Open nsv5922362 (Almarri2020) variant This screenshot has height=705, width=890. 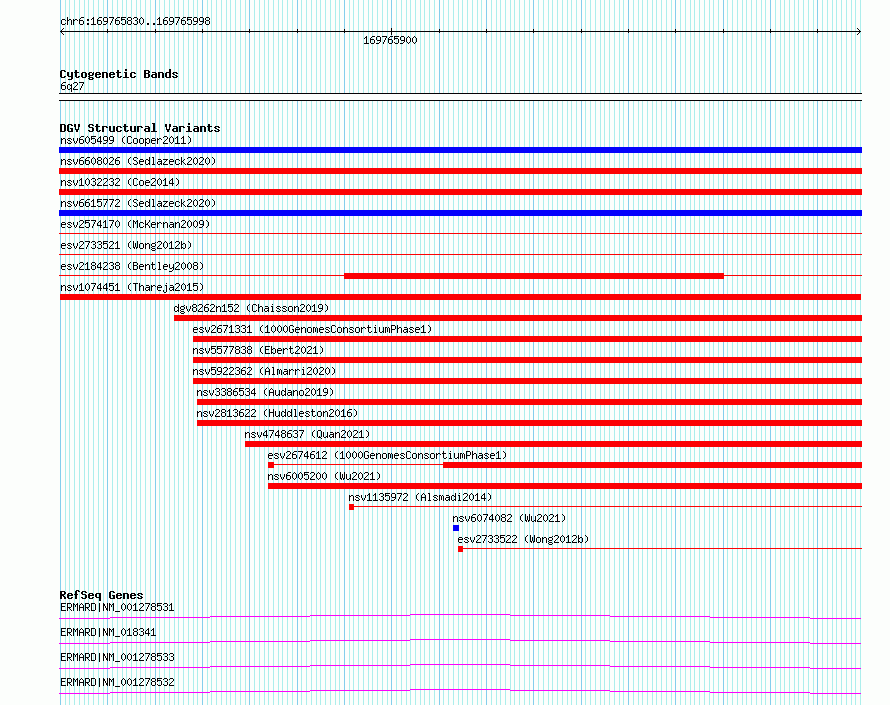(x=264, y=371)
